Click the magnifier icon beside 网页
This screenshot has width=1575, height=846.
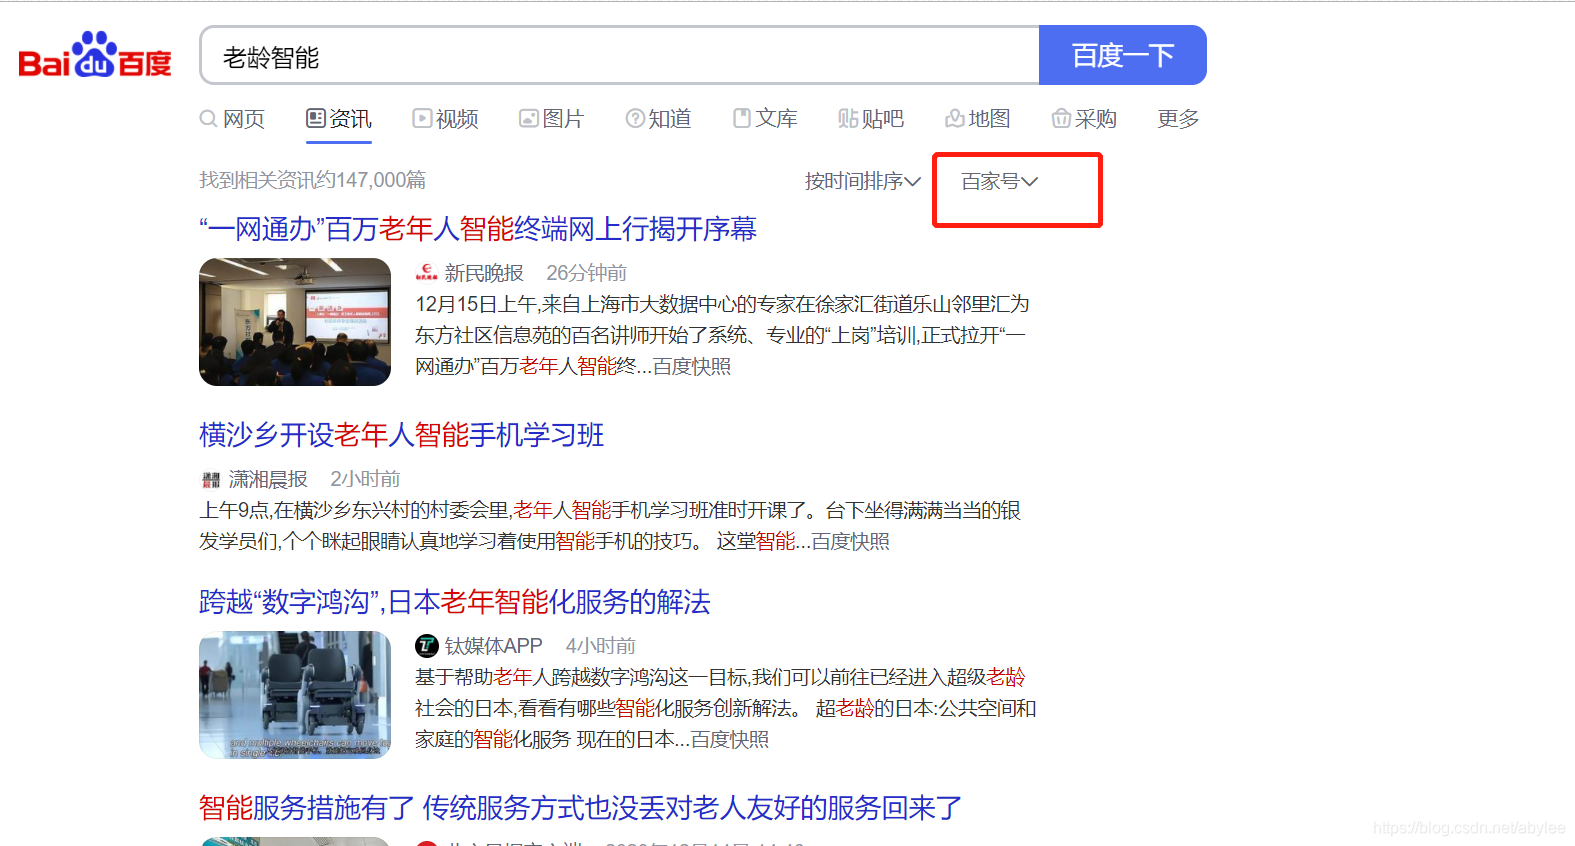click(x=208, y=119)
